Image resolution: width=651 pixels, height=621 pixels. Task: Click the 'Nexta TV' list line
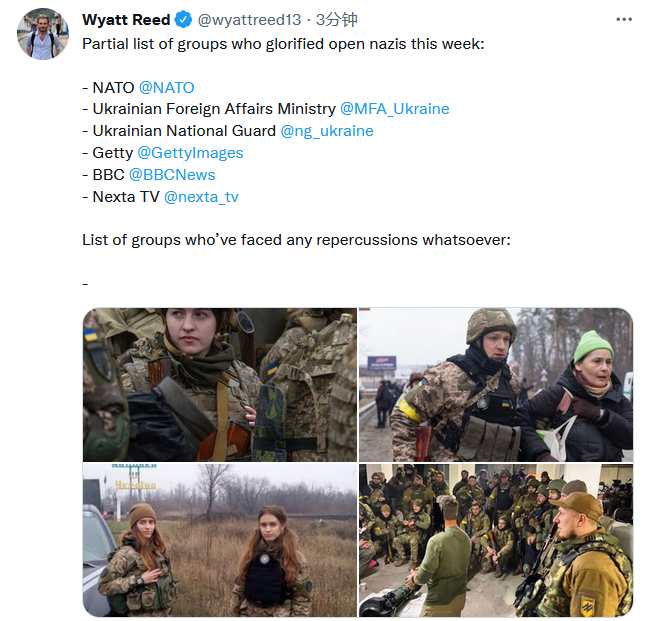click(x=120, y=197)
